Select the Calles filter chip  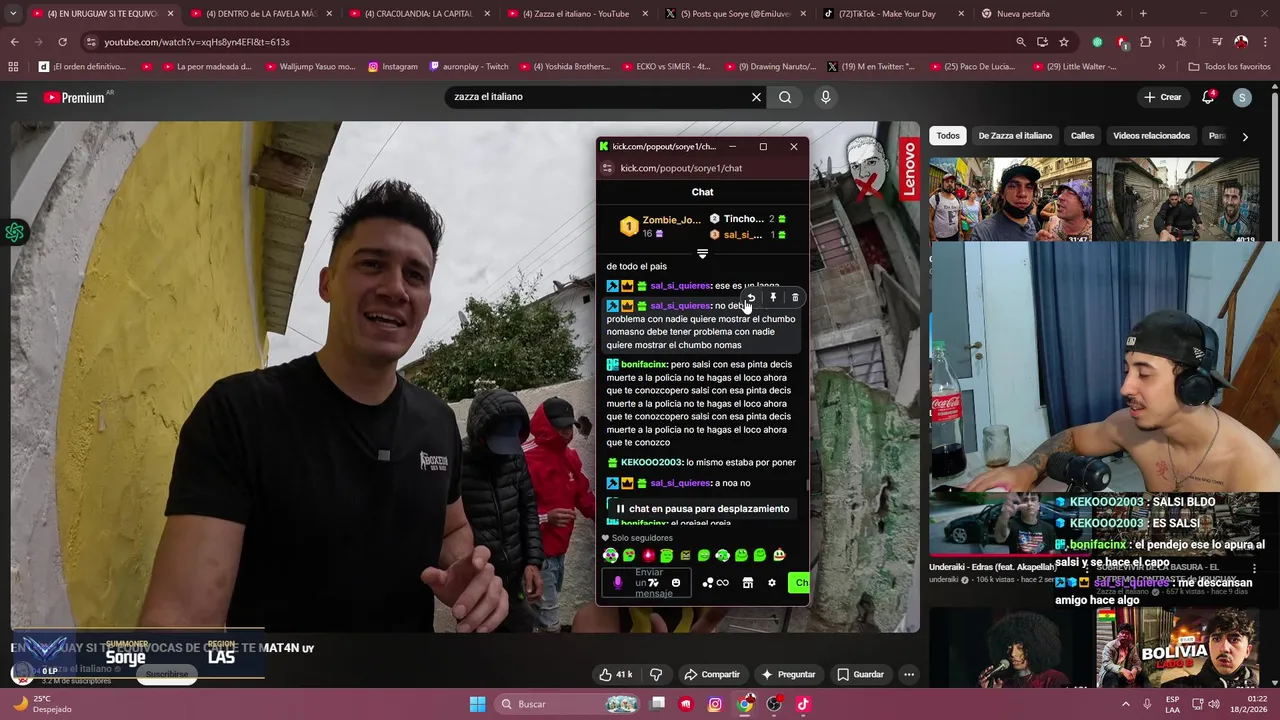[1083, 136]
